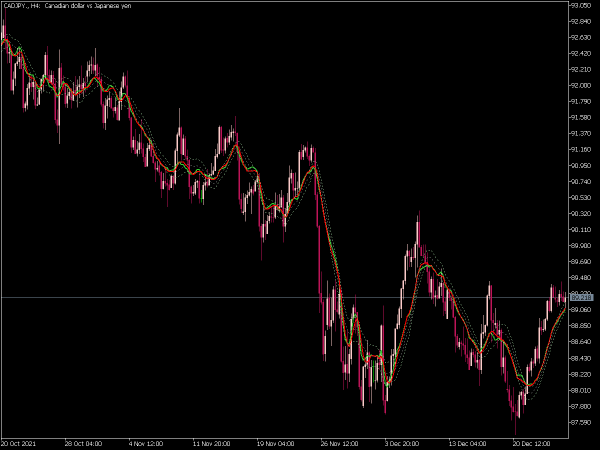The height and width of the screenshot is (450, 600).
Task: Click the 89.690 price axis label
Action: pyautogui.click(x=581, y=262)
